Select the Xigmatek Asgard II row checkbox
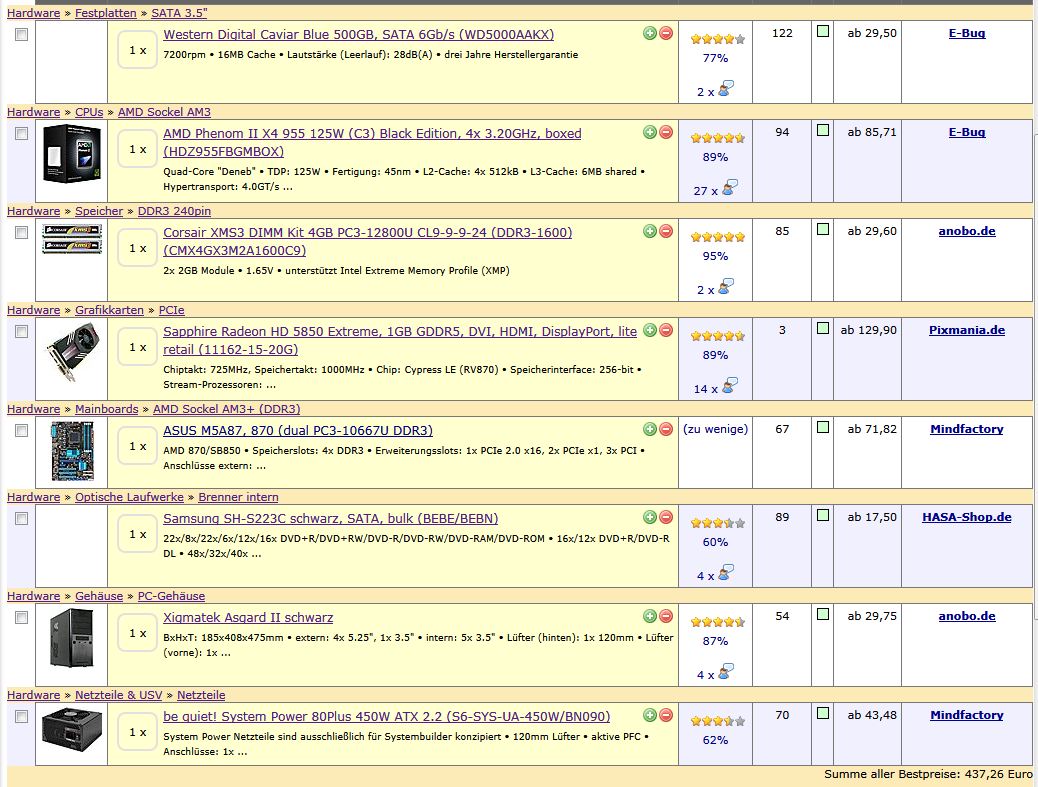 tap(22, 618)
